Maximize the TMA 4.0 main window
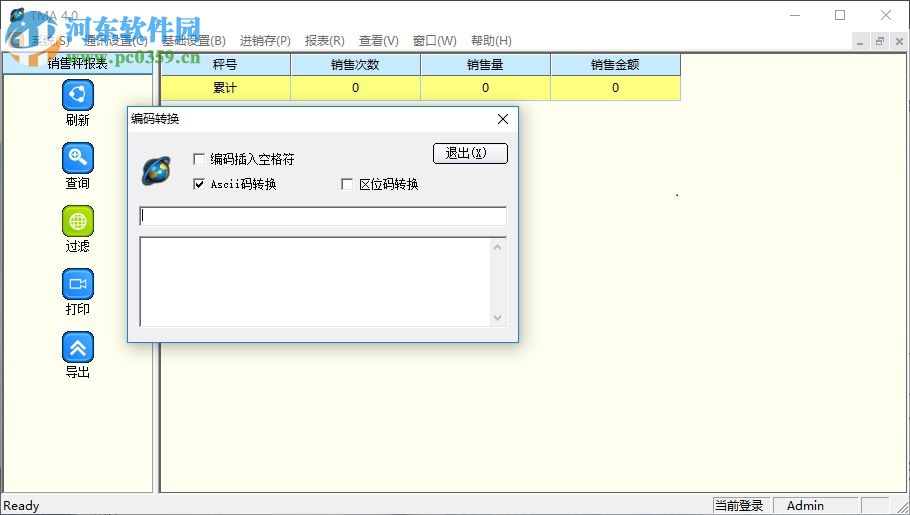910x515 pixels. pos(840,15)
